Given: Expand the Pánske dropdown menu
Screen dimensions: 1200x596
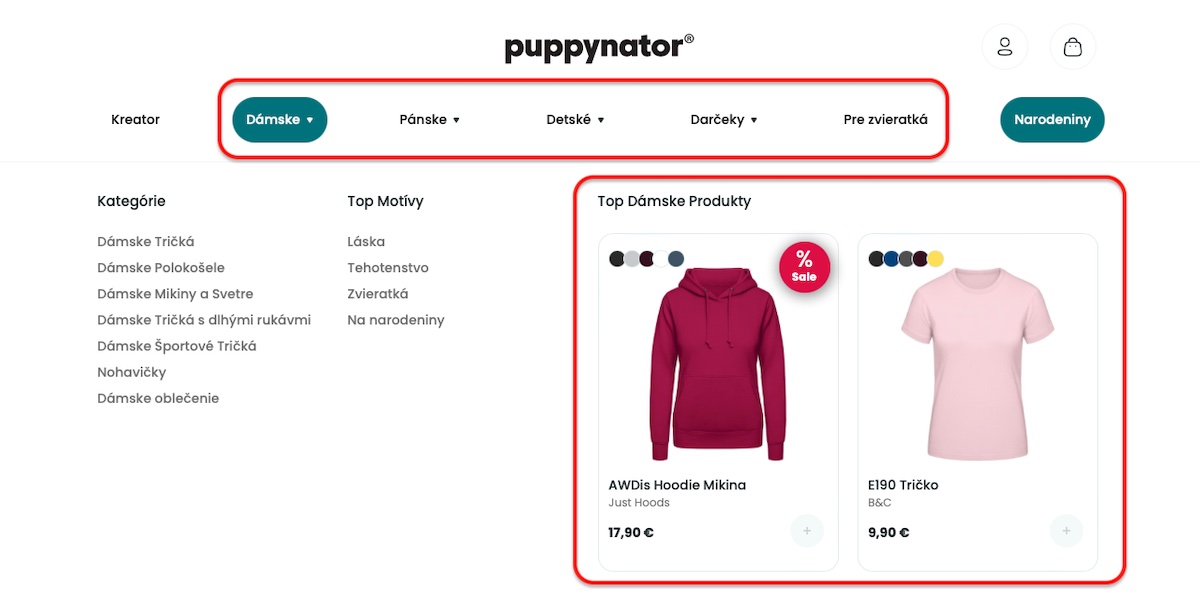Looking at the screenshot, I should [x=429, y=120].
